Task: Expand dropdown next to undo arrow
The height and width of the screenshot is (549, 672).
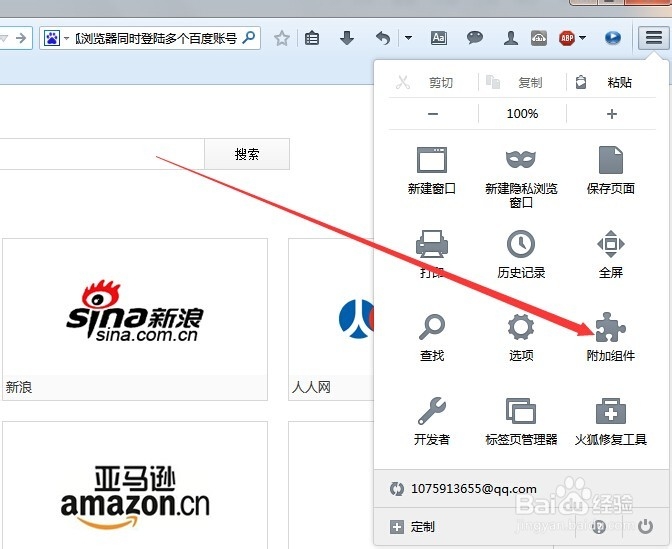Action: tap(408, 38)
